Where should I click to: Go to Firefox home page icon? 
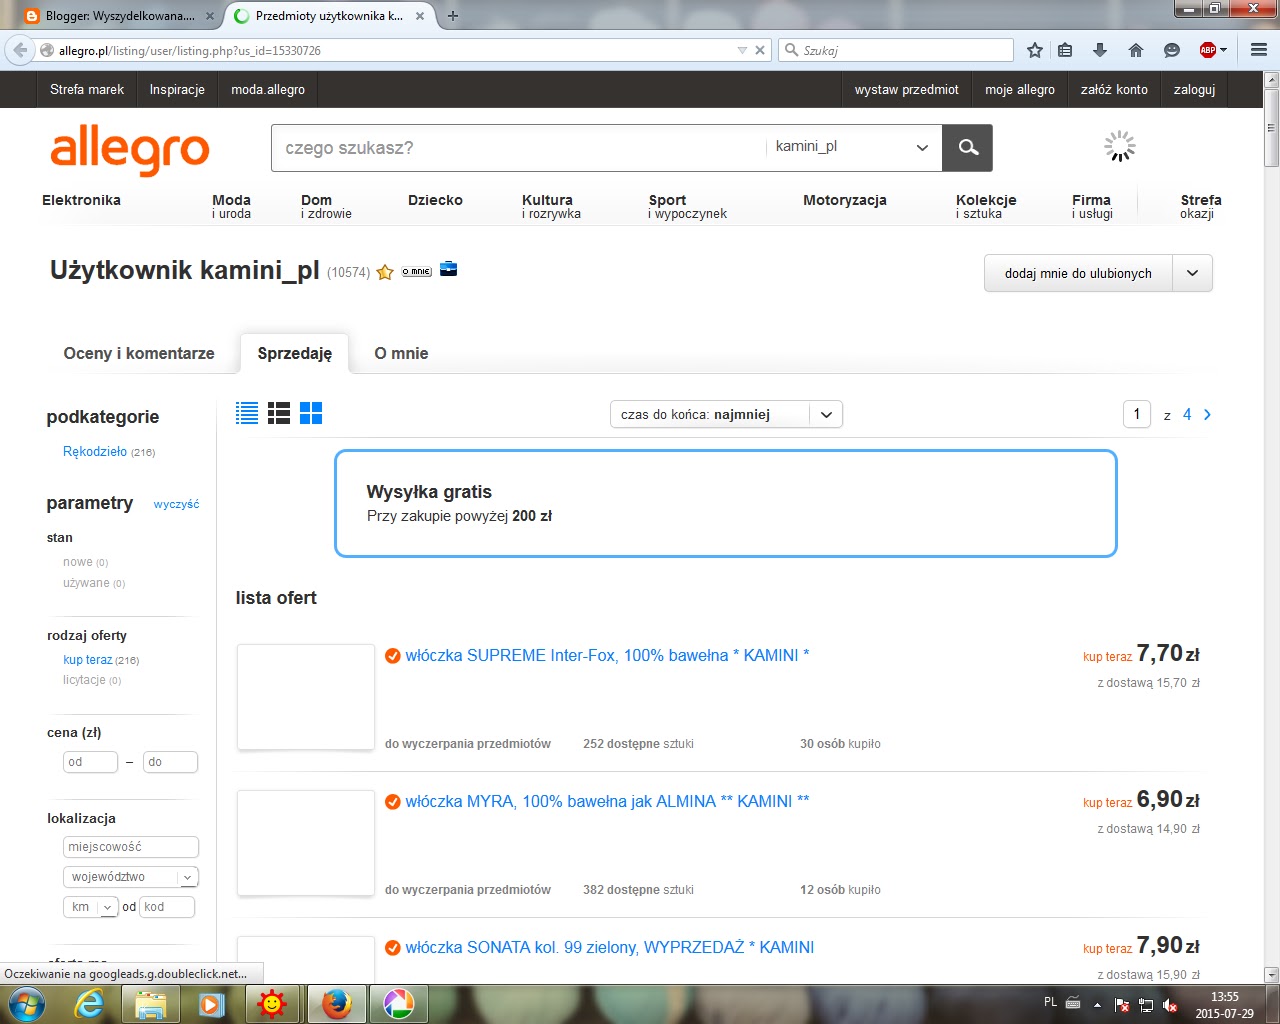tap(1136, 50)
